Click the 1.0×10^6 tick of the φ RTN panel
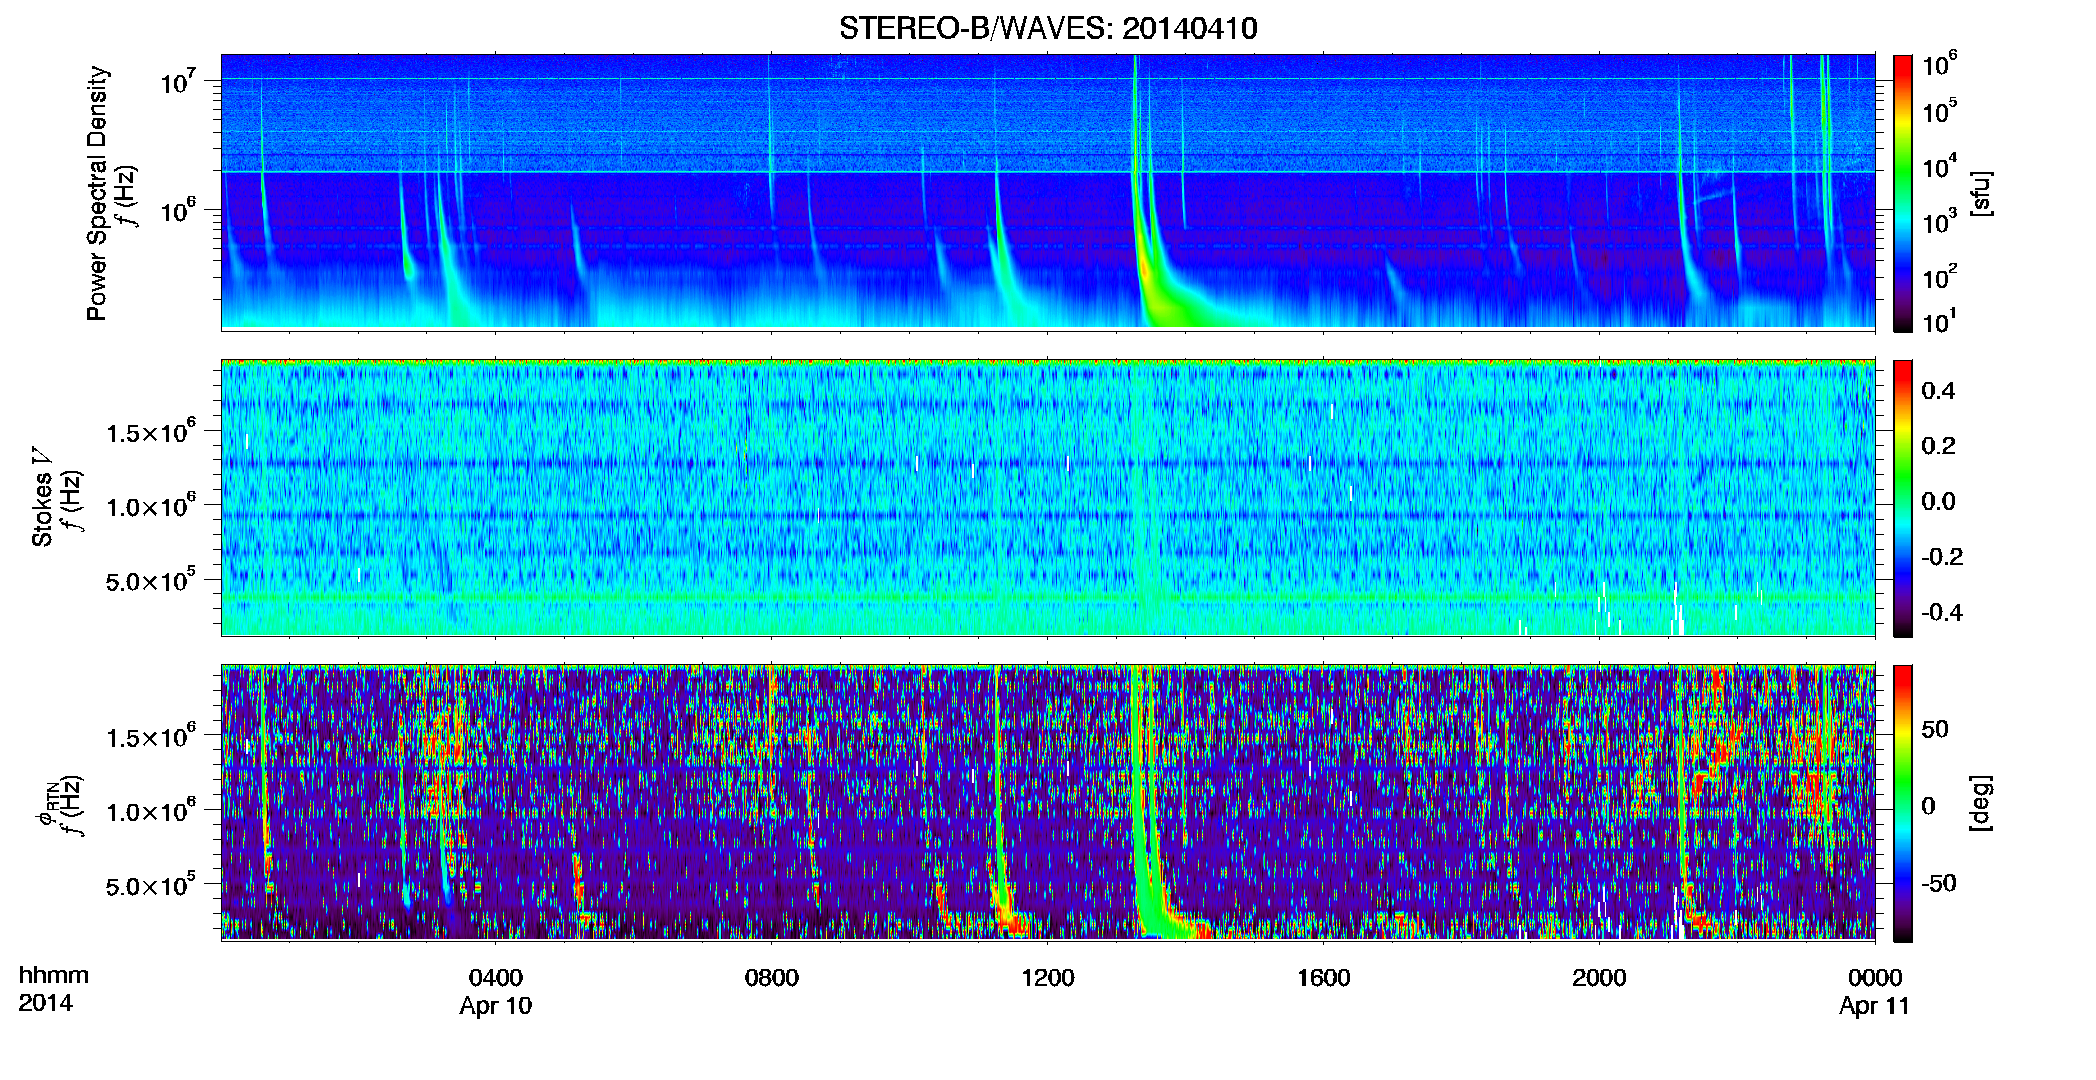The width and height of the screenshot is (2096, 1080). (x=151, y=811)
